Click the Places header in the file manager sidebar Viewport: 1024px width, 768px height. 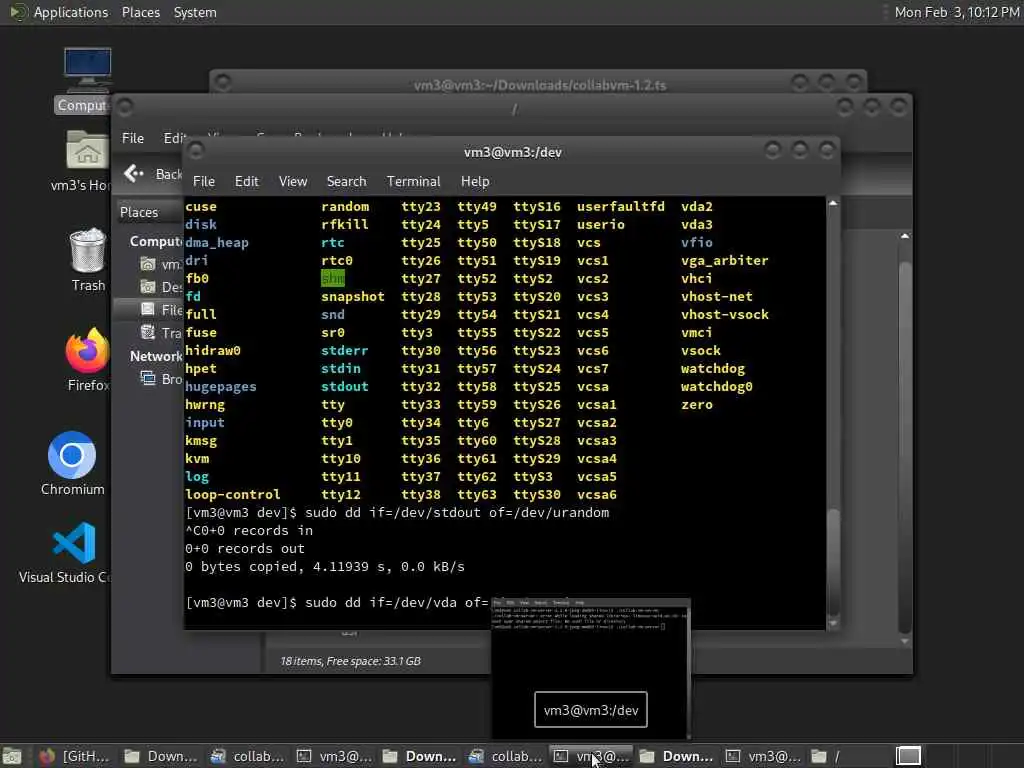138,212
